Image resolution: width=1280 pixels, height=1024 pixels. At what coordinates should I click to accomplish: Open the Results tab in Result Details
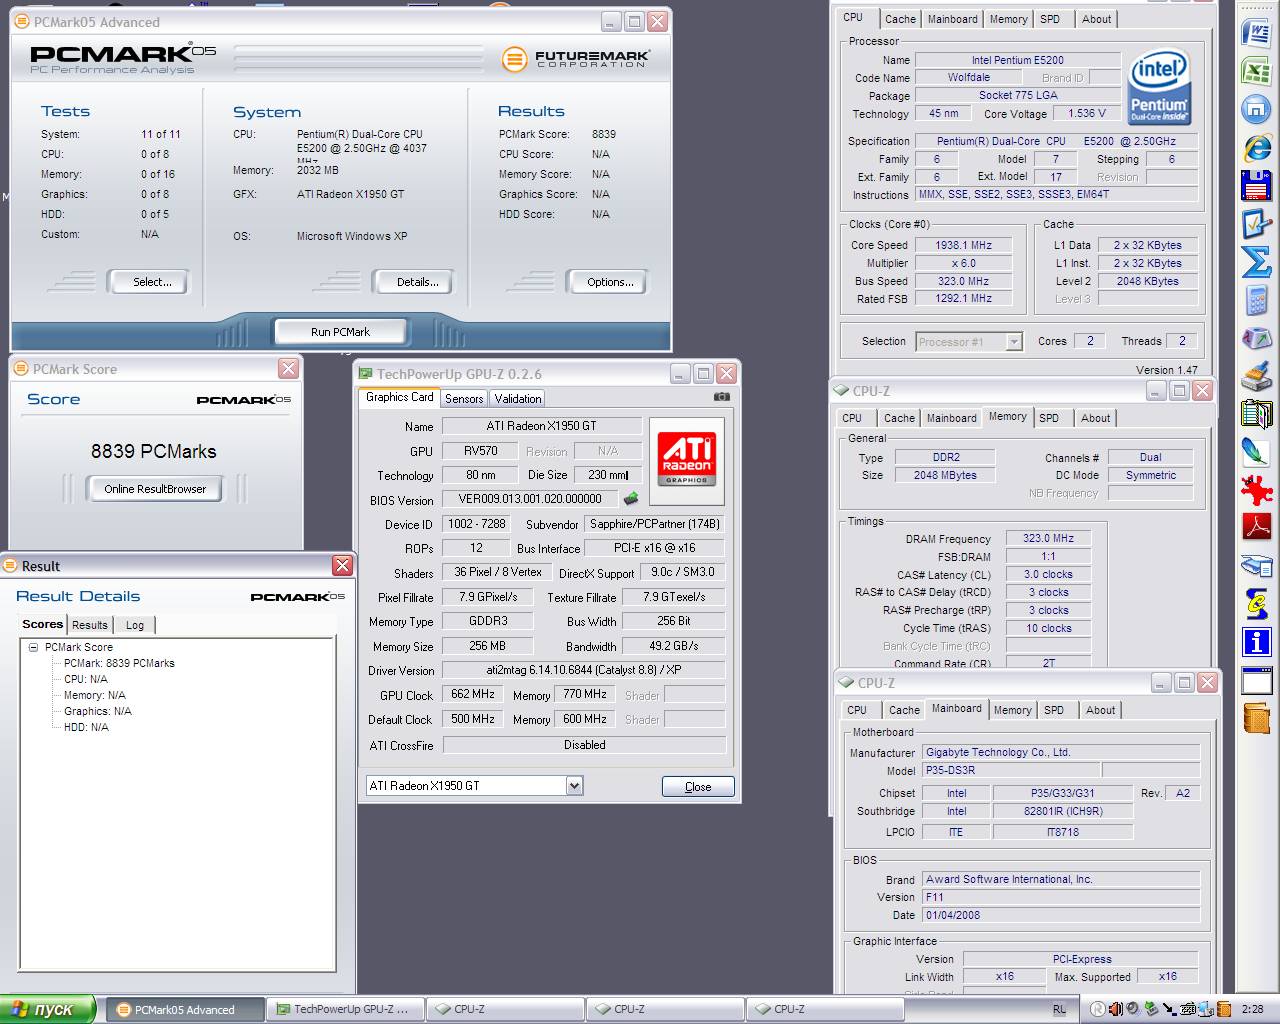click(89, 625)
